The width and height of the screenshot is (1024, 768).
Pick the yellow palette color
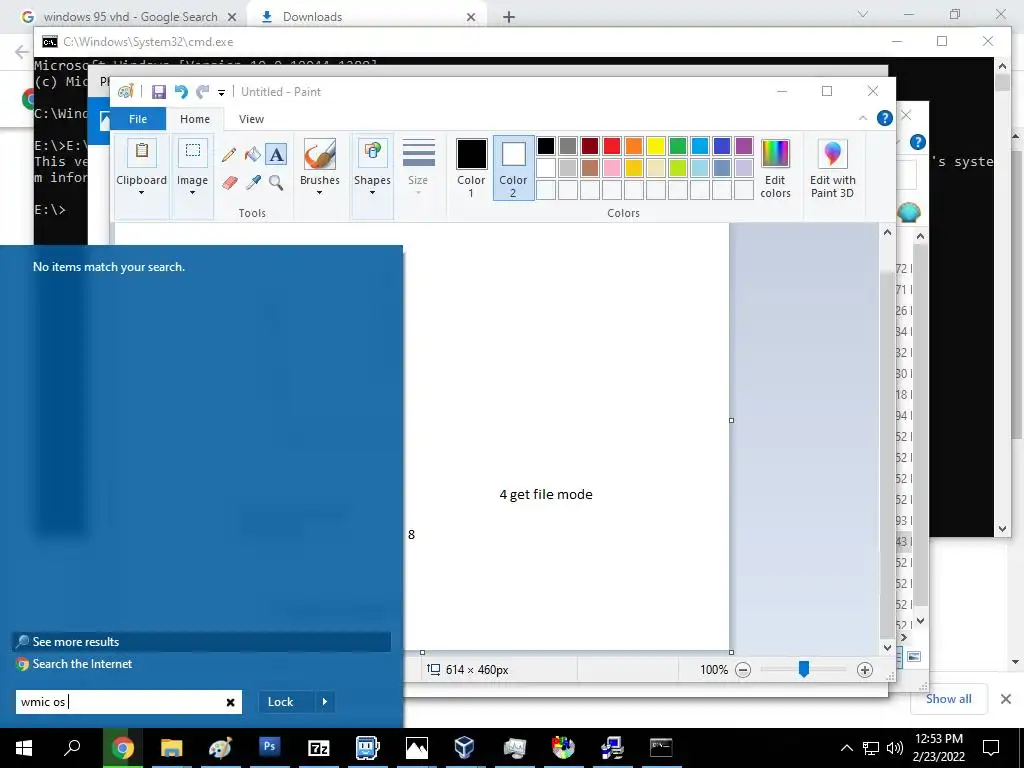coord(656,146)
